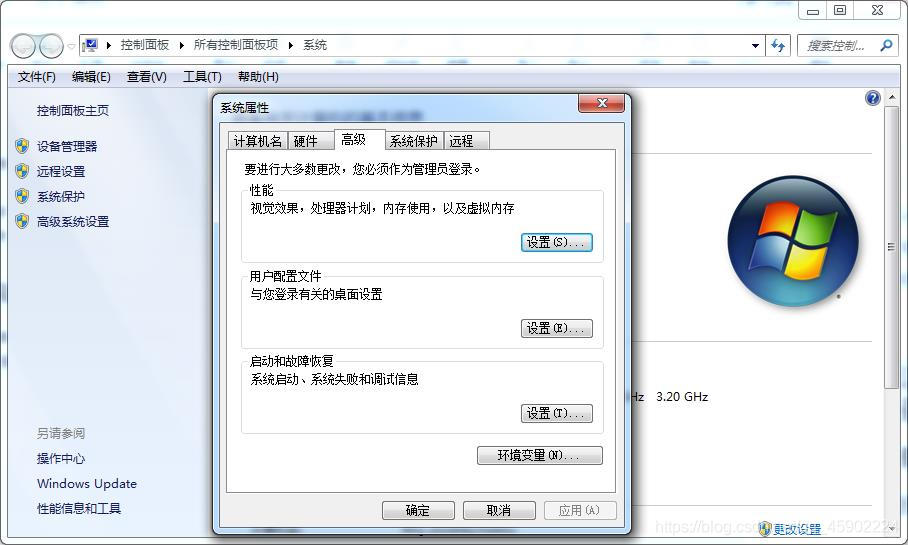
Task: Click the shield icon beside 远程设置
Action: [22, 171]
